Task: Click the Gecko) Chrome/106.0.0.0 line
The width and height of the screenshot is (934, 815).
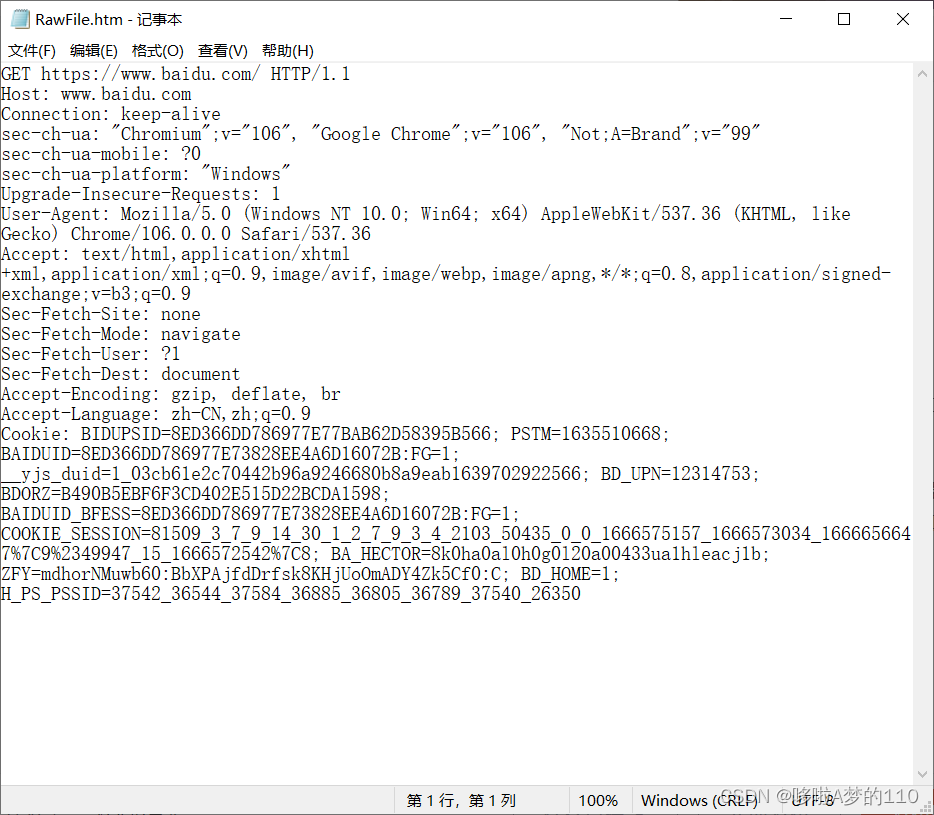Action: (x=186, y=234)
